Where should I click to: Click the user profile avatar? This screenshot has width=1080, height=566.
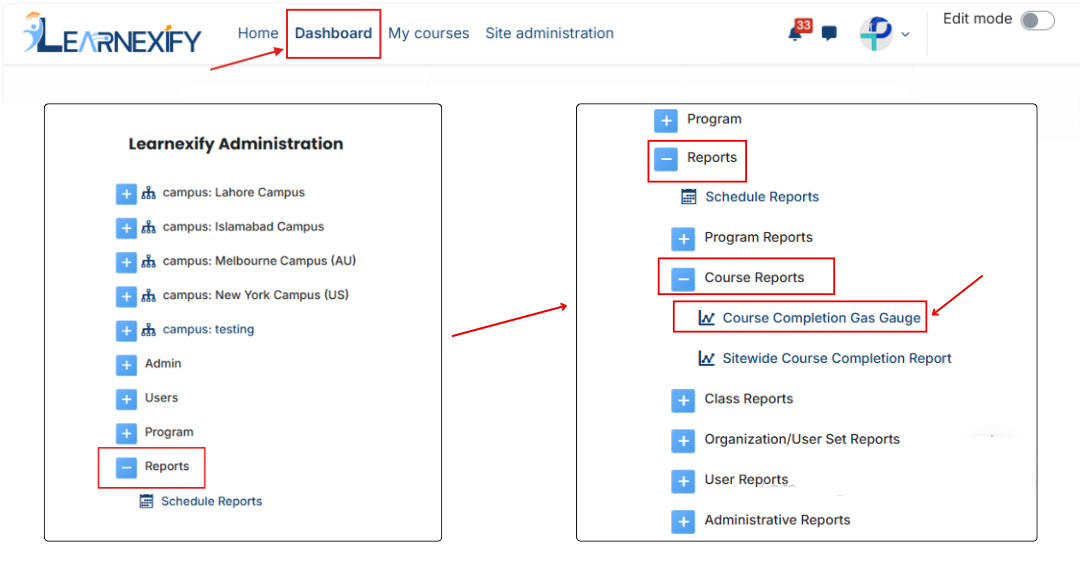pyautogui.click(x=875, y=33)
